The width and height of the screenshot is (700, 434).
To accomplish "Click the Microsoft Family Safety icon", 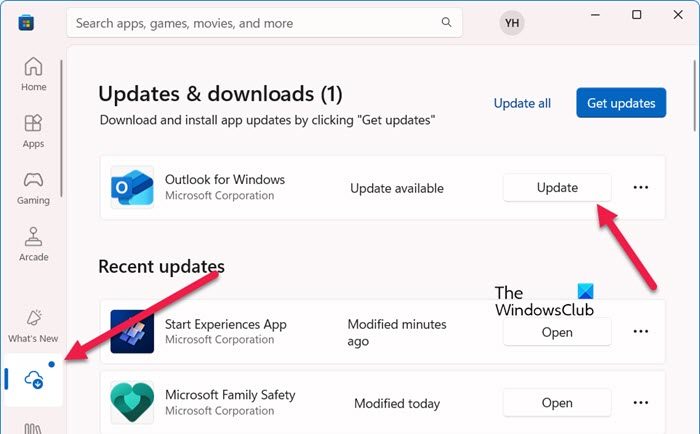I will click(132, 402).
